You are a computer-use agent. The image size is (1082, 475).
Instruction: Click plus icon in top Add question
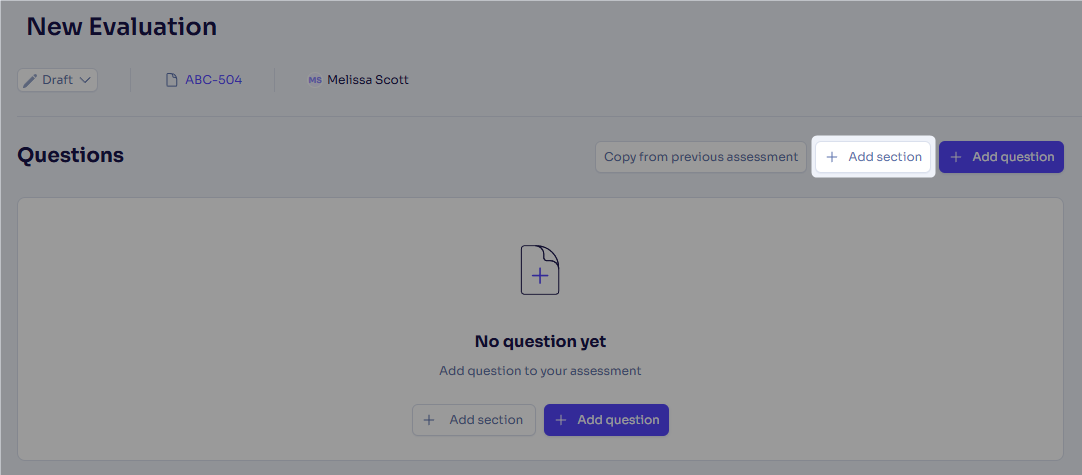(956, 157)
